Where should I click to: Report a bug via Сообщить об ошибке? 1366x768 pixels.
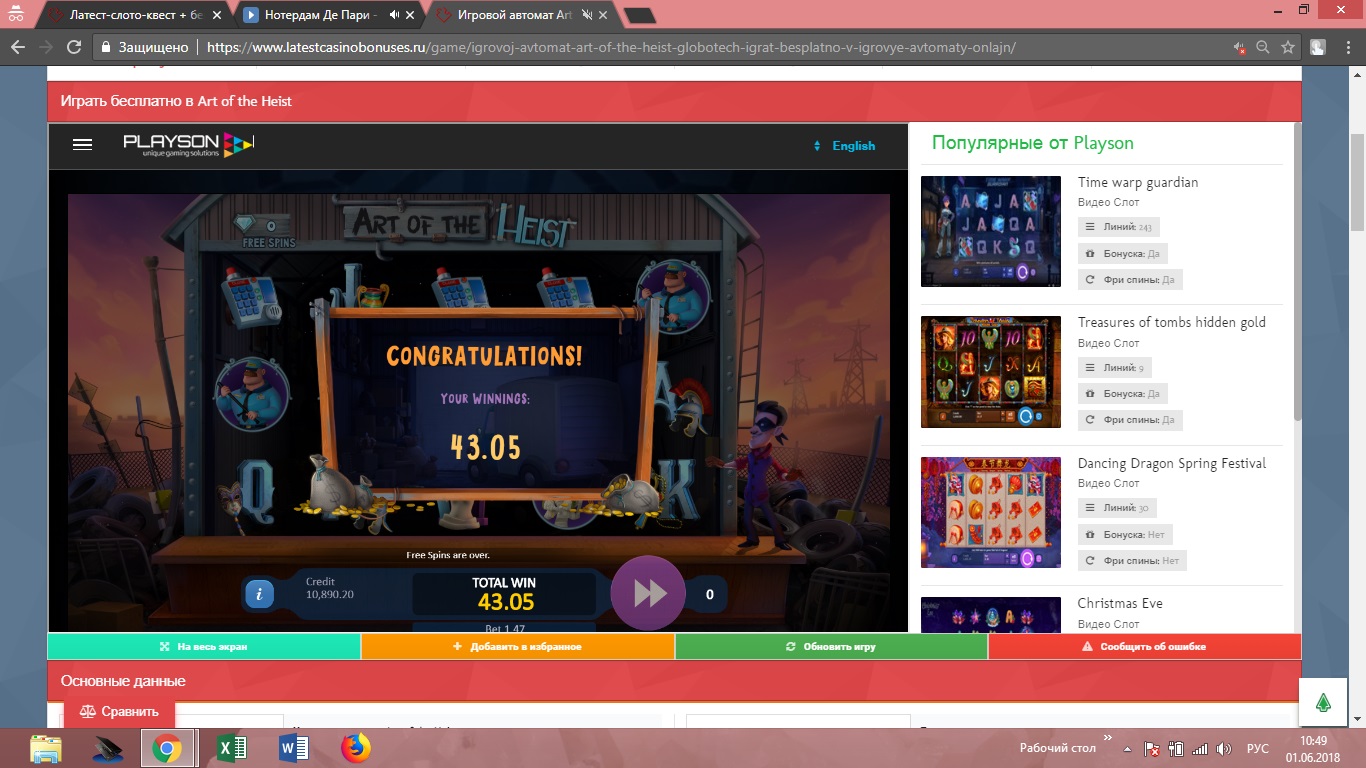point(1144,647)
